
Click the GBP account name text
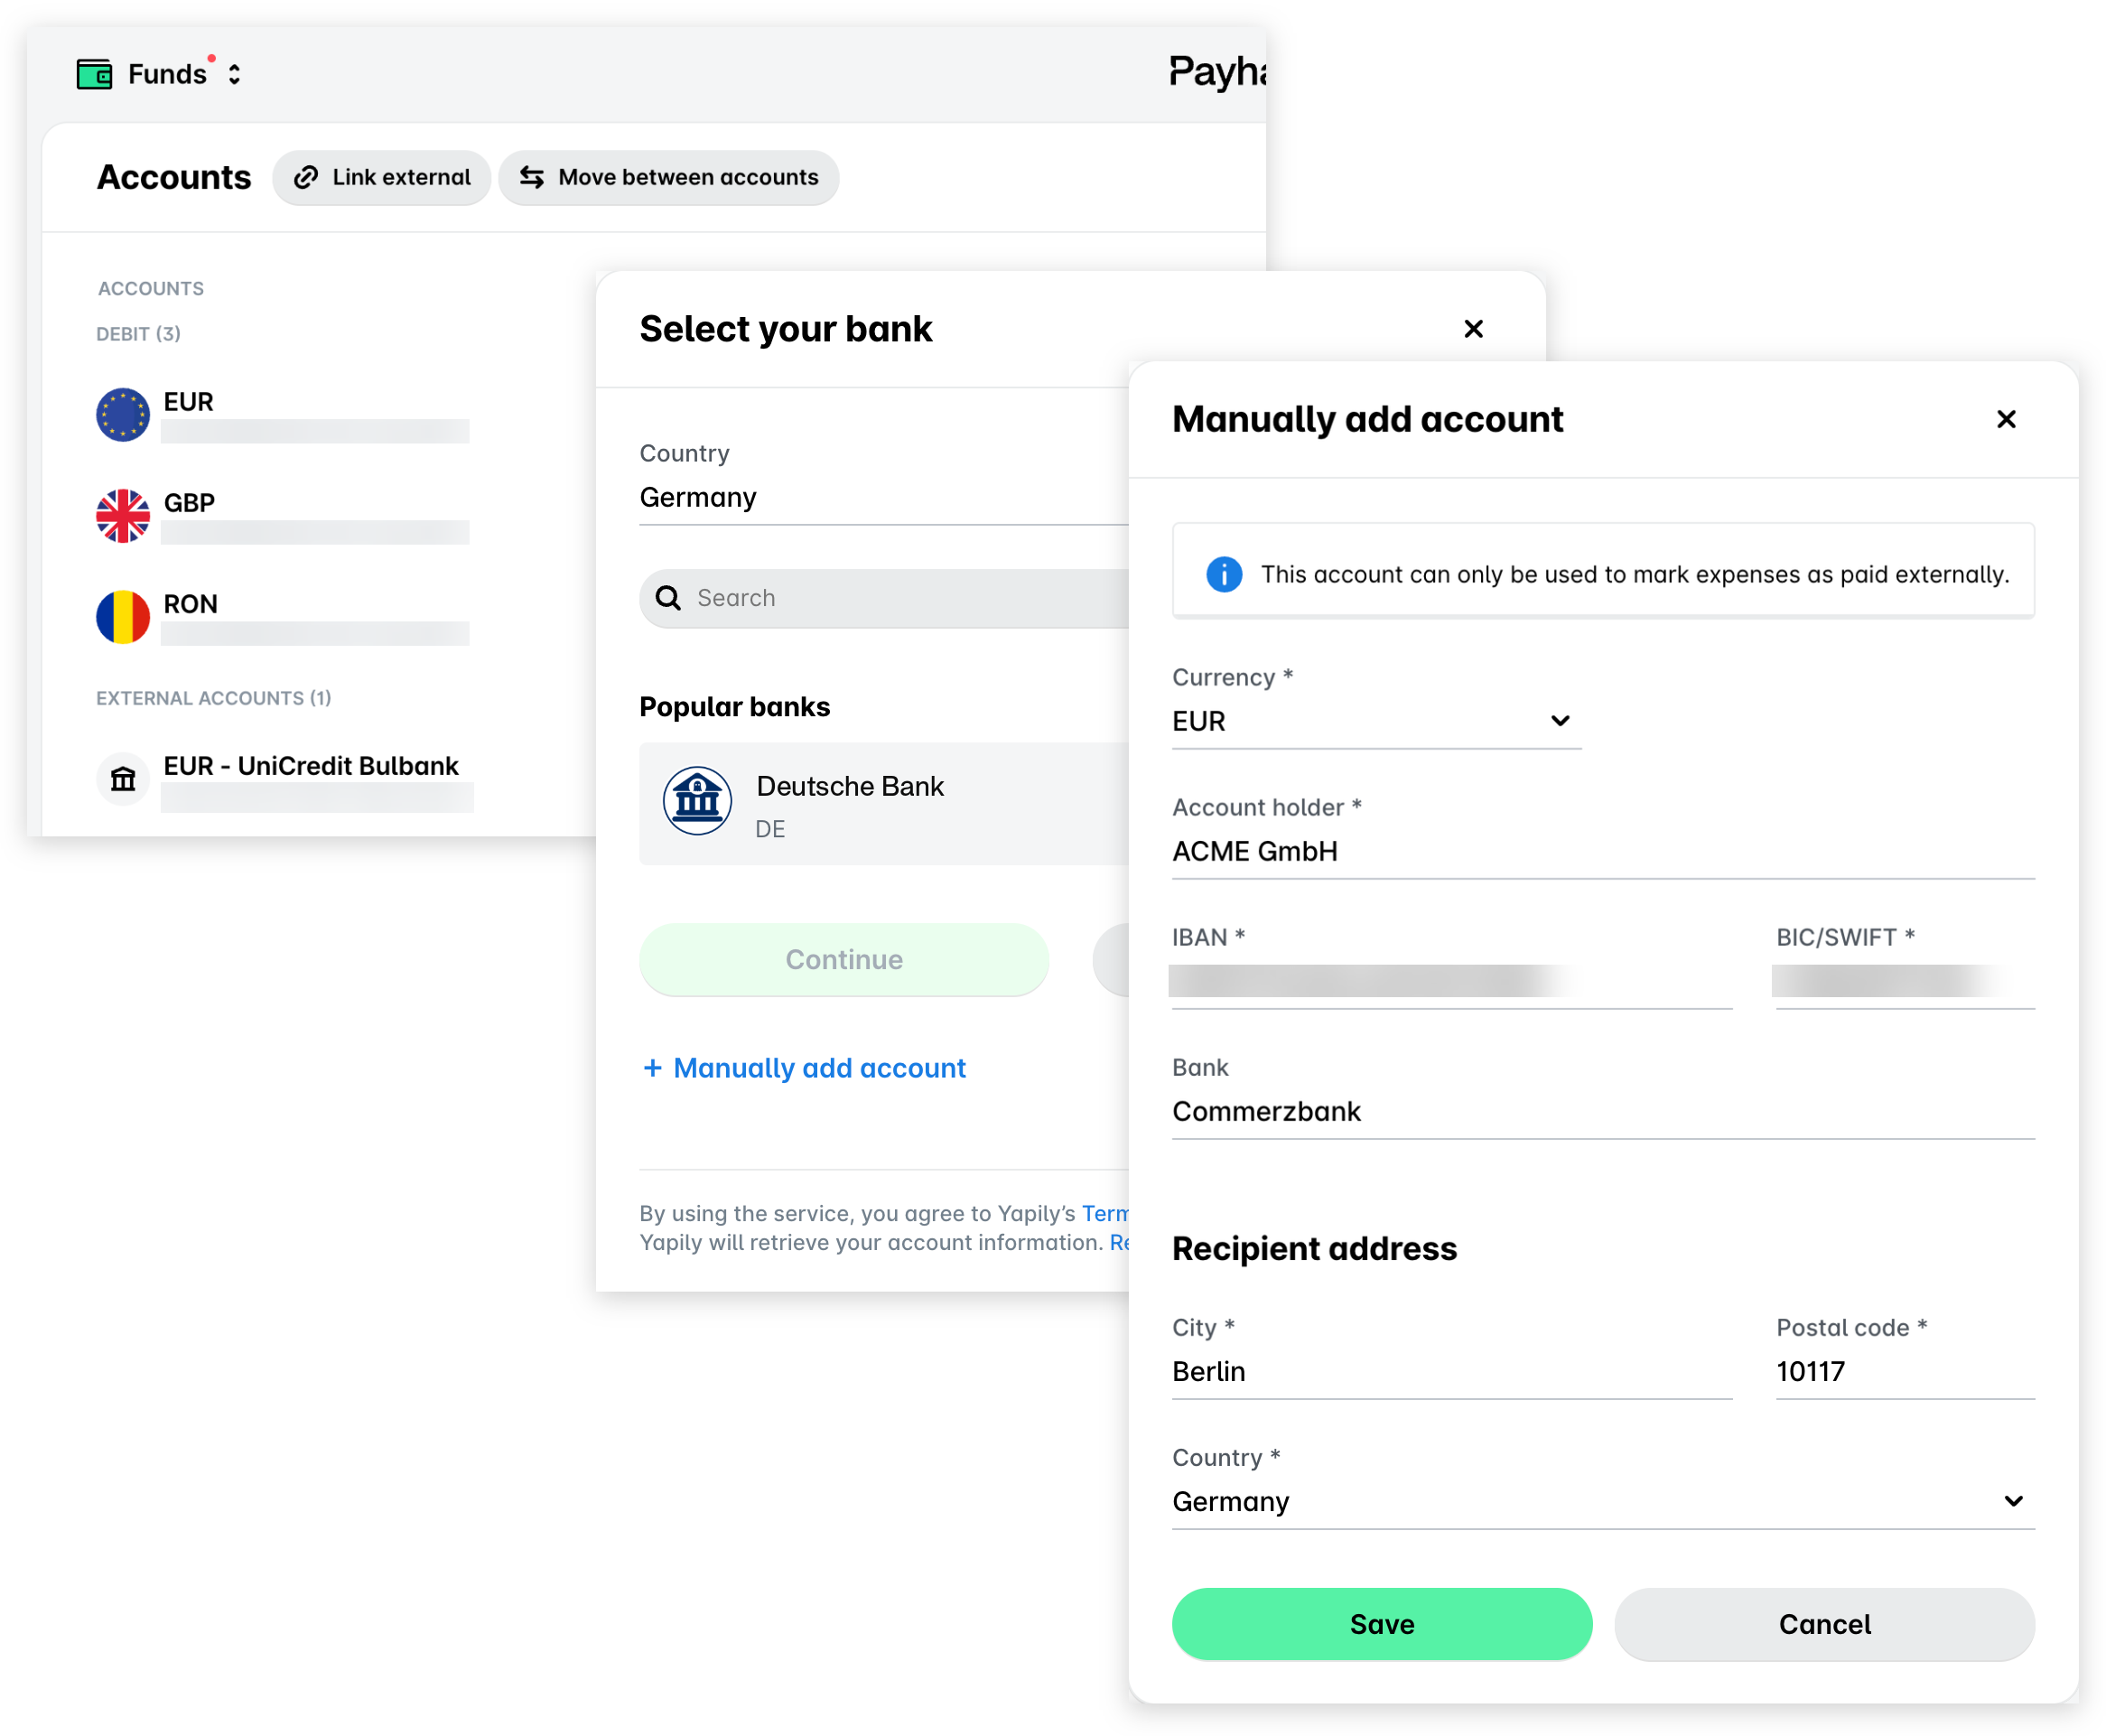point(189,502)
